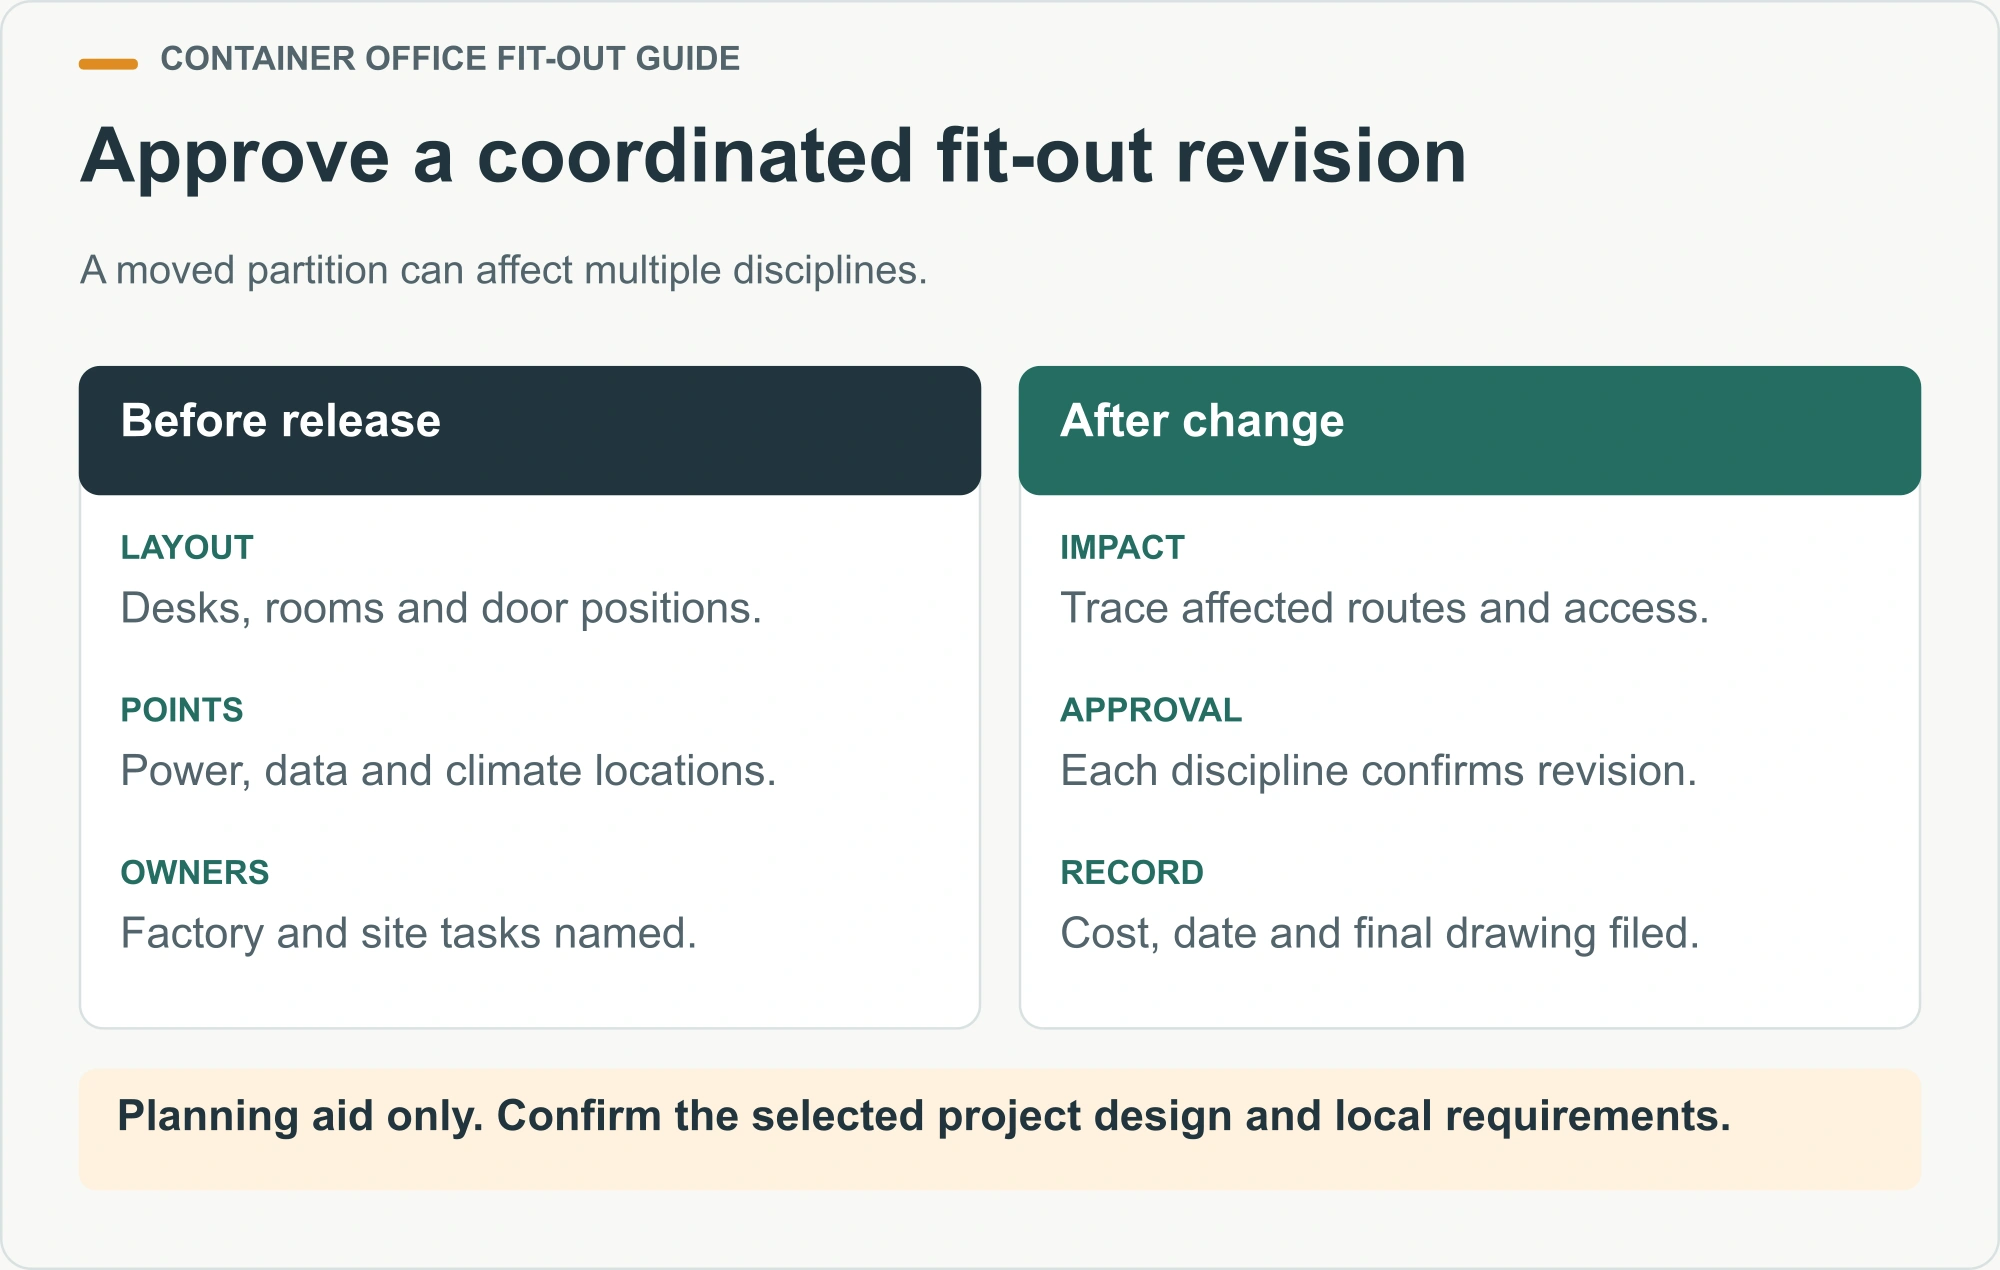
Task: Click 'Desks, rooms and door positions.'
Action: pos(441,609)
